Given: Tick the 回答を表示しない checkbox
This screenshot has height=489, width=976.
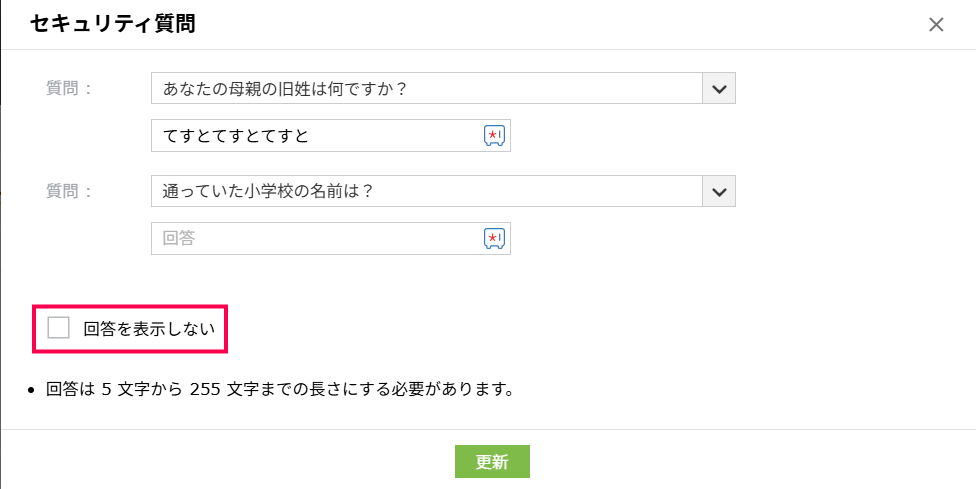Looking at the screenshot, I should coord(59,327).
